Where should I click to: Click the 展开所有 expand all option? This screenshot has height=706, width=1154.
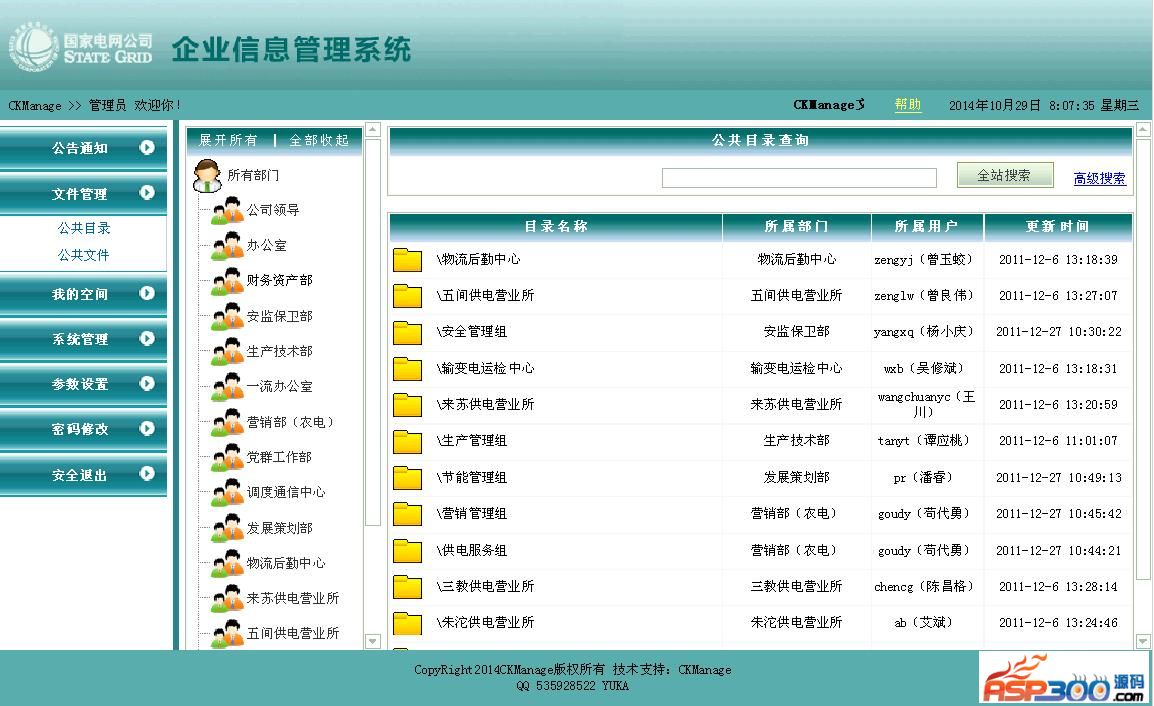pyautogui.click(x=228, y=140)
